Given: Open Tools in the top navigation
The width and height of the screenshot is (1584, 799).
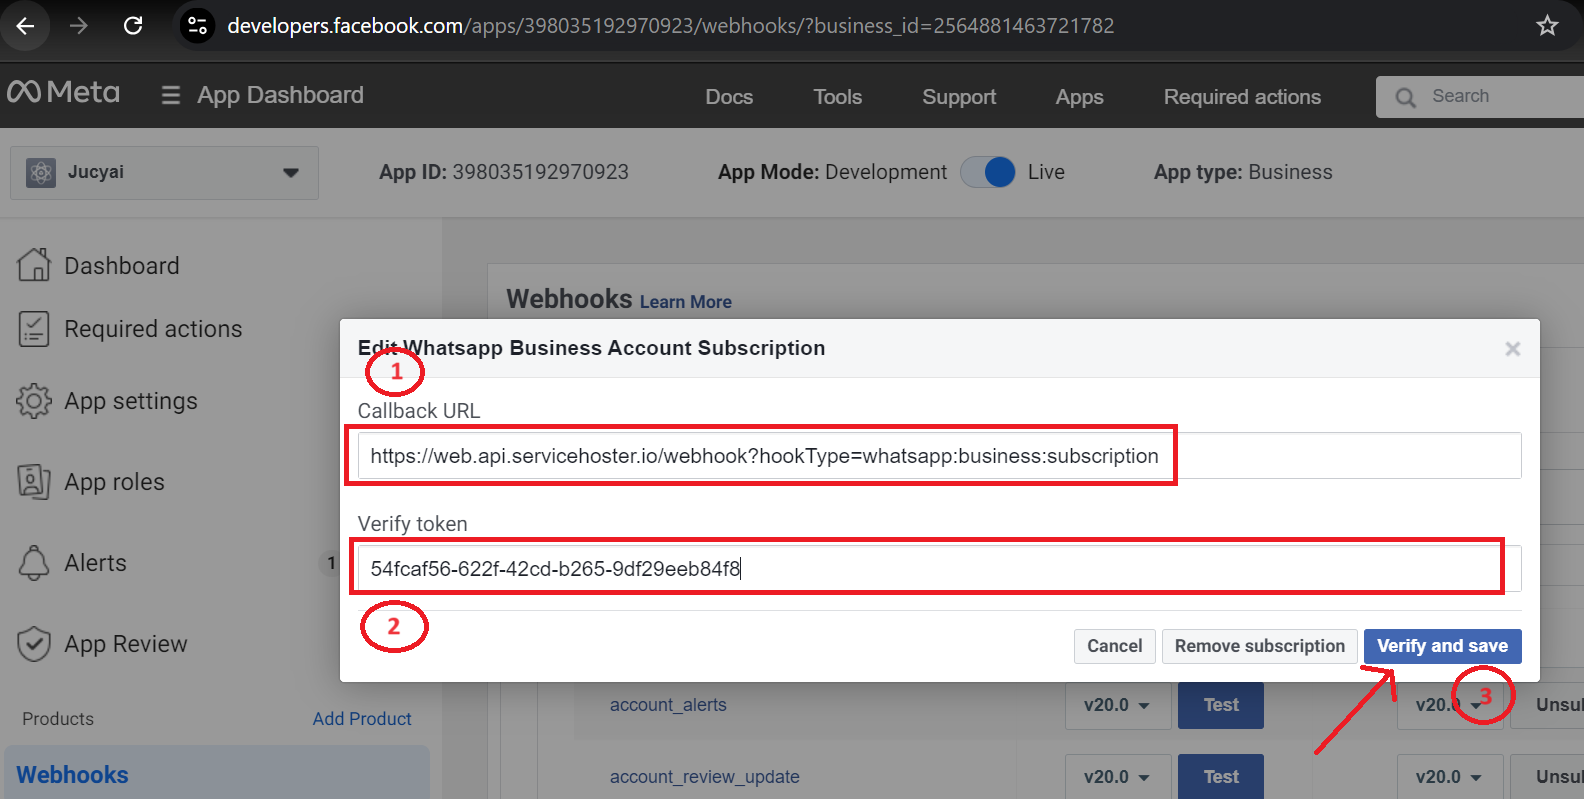Looking at the screenshot, I should [837, 97].
